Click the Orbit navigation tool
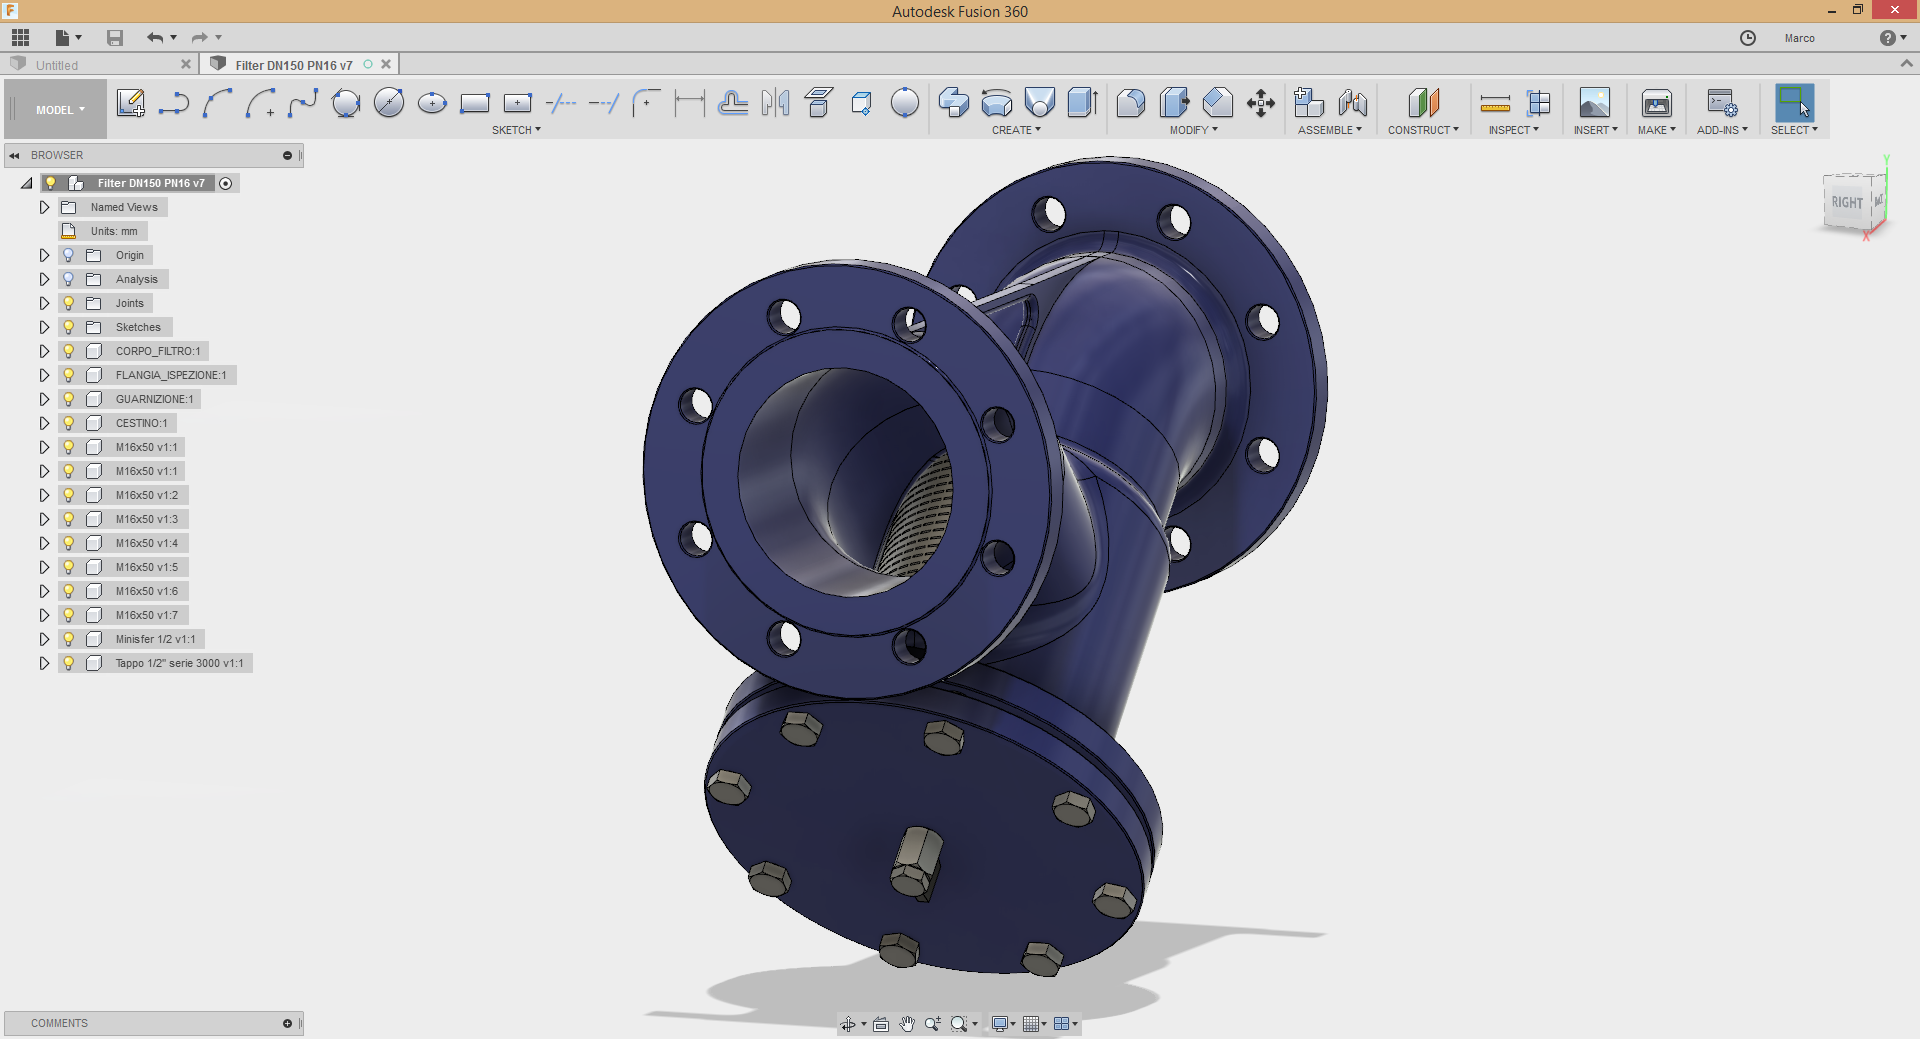This screenshot has width=1920, height=1039. 848,1024
